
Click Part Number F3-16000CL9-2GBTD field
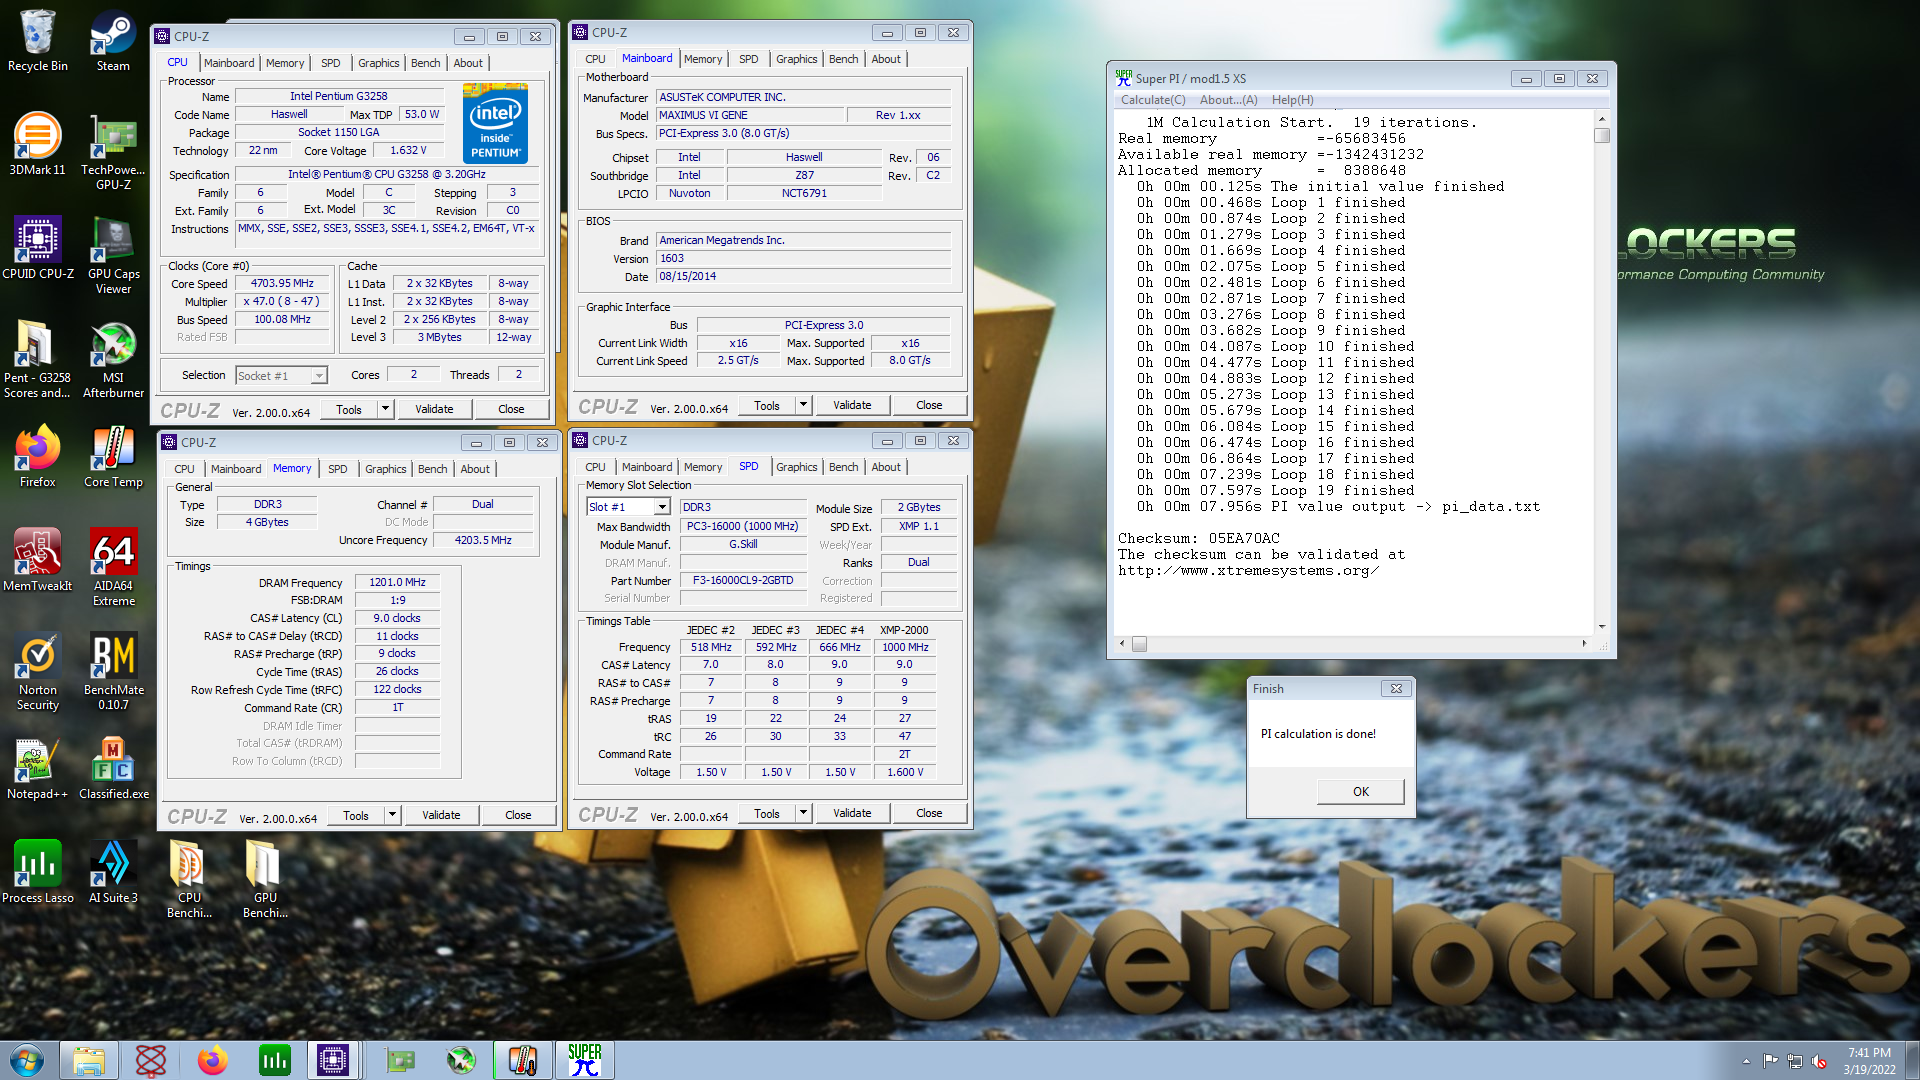[743, 580]
